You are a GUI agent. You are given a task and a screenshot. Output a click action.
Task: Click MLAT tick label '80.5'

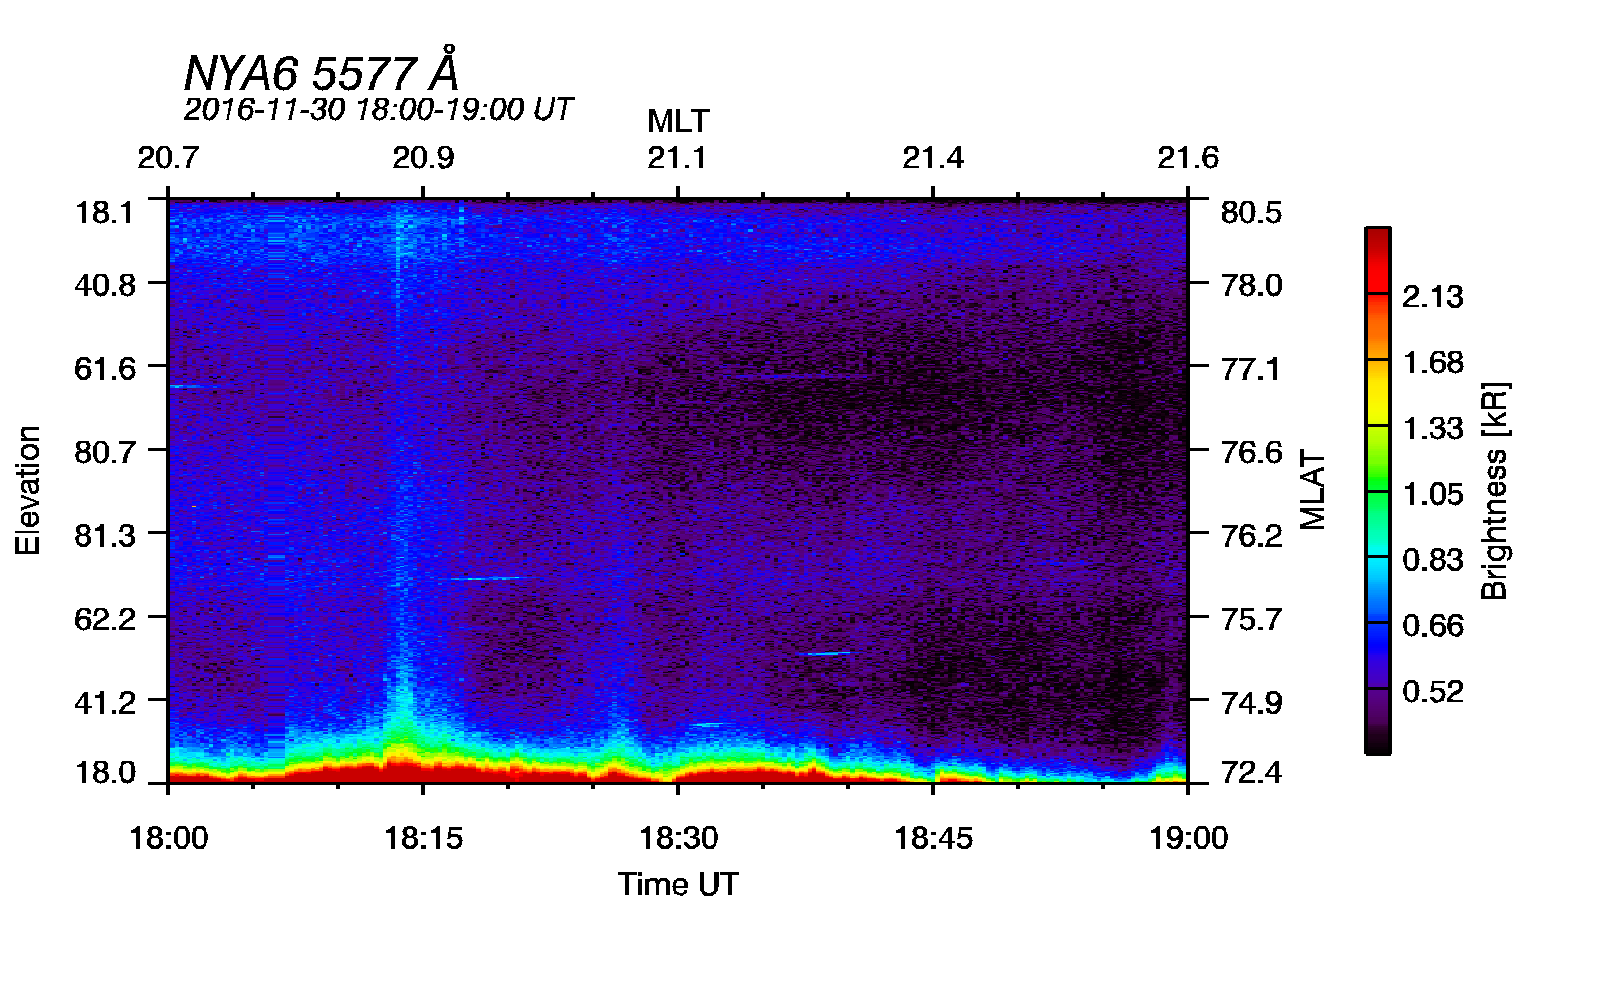[1251, 212]
